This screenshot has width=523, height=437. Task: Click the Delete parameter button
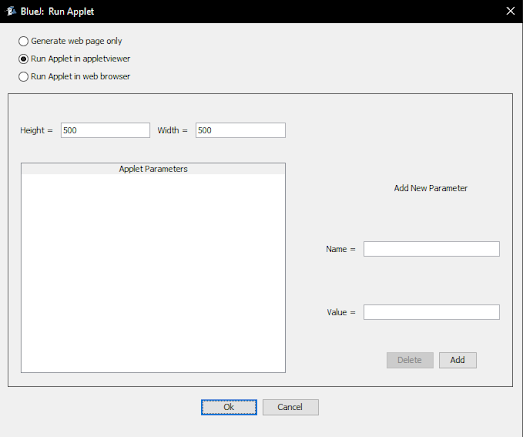410,360
